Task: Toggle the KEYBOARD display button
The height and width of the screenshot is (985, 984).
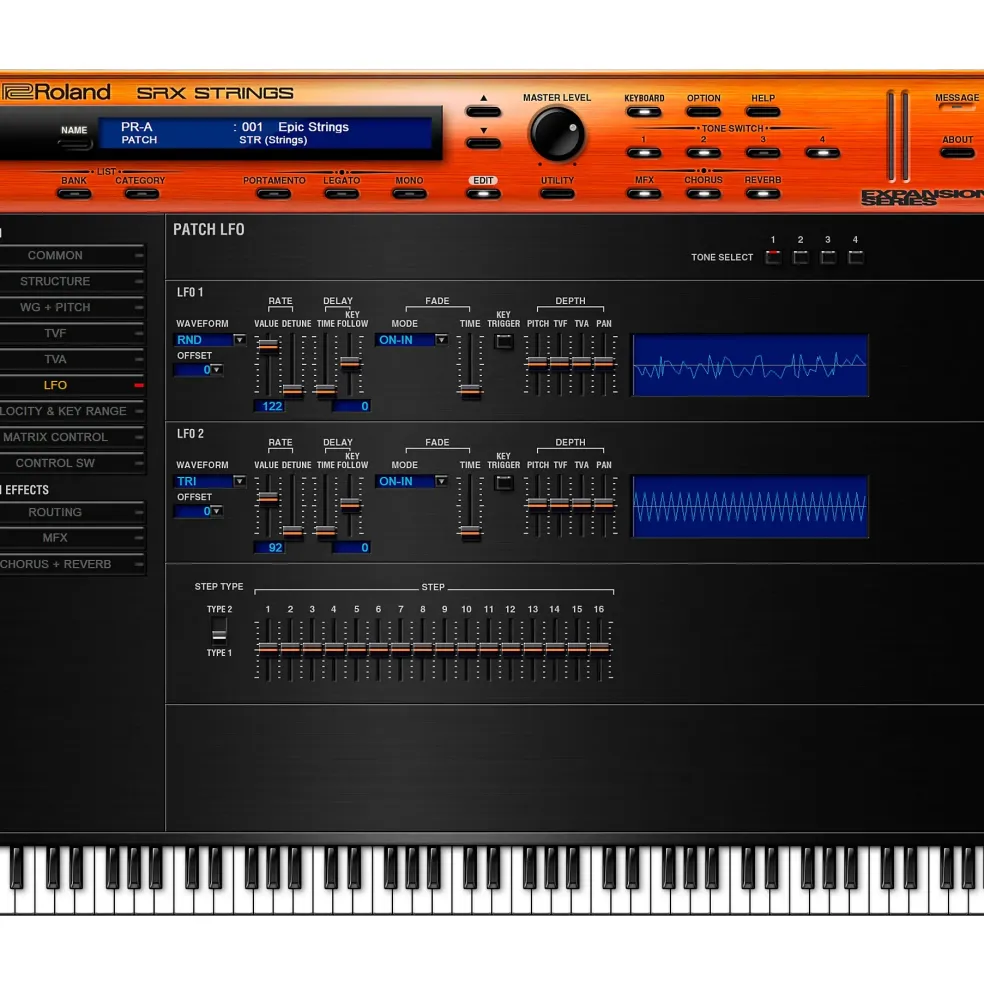Action: click(643, 112)
